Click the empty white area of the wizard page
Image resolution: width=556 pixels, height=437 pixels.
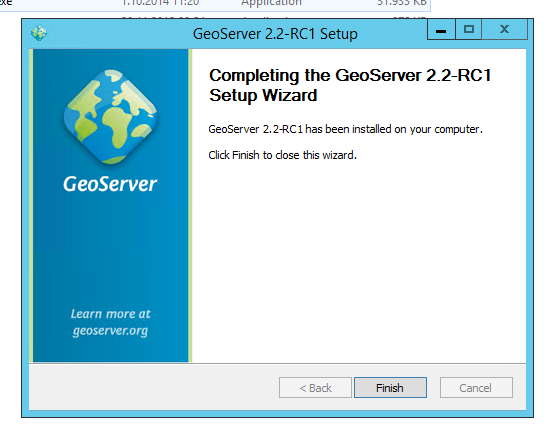pos(358,259)
